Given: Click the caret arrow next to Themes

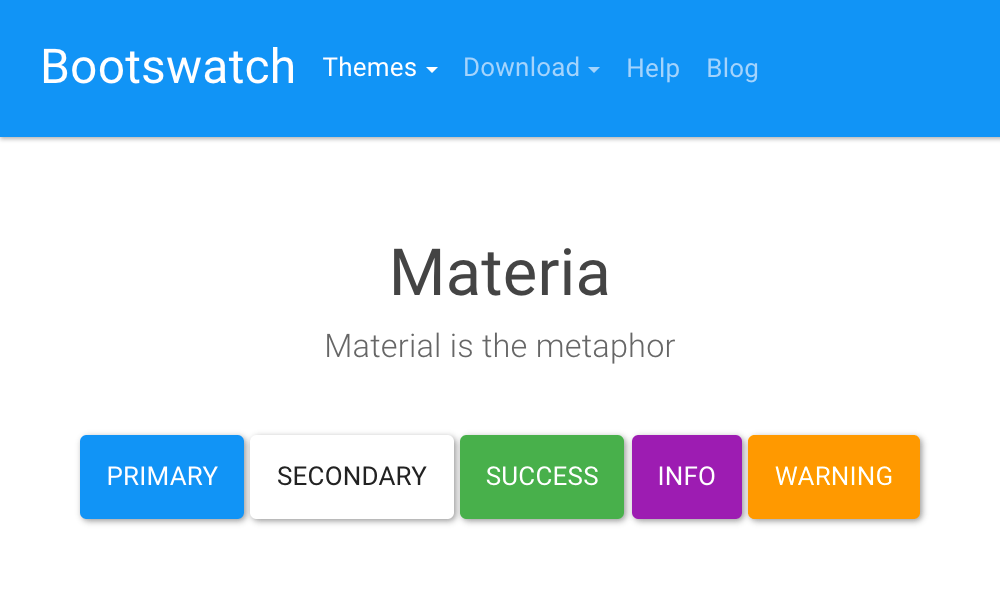Looking at the screenshot, I should tap(433, 70).
